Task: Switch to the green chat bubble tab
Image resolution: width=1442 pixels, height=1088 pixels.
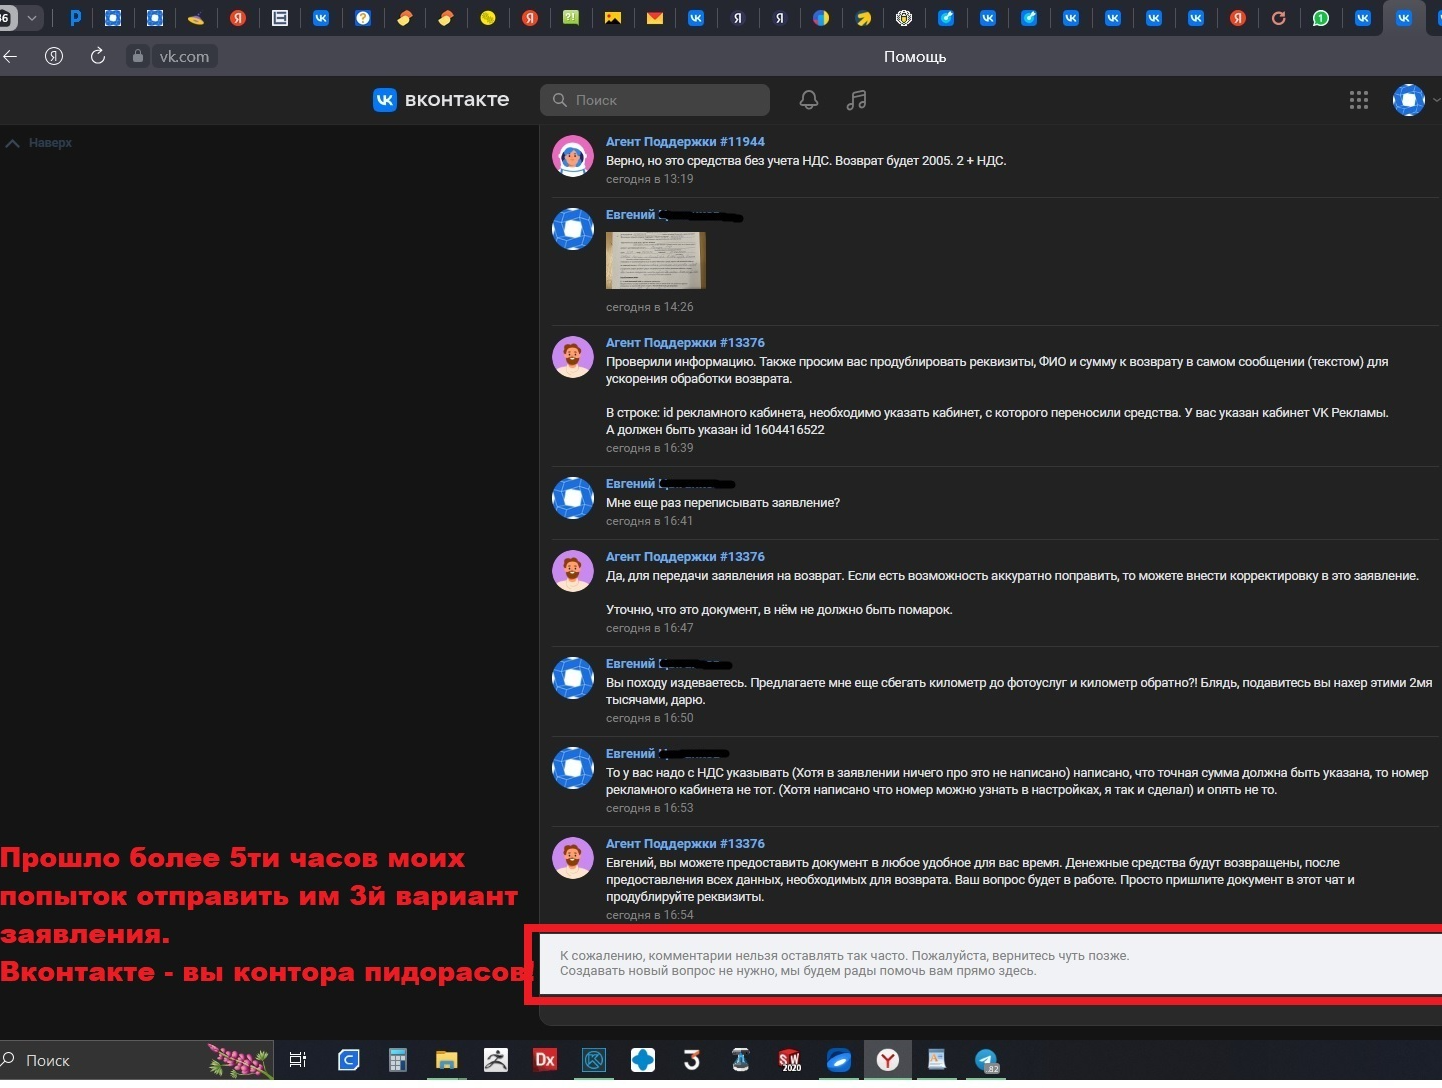Action: (571, 18)
